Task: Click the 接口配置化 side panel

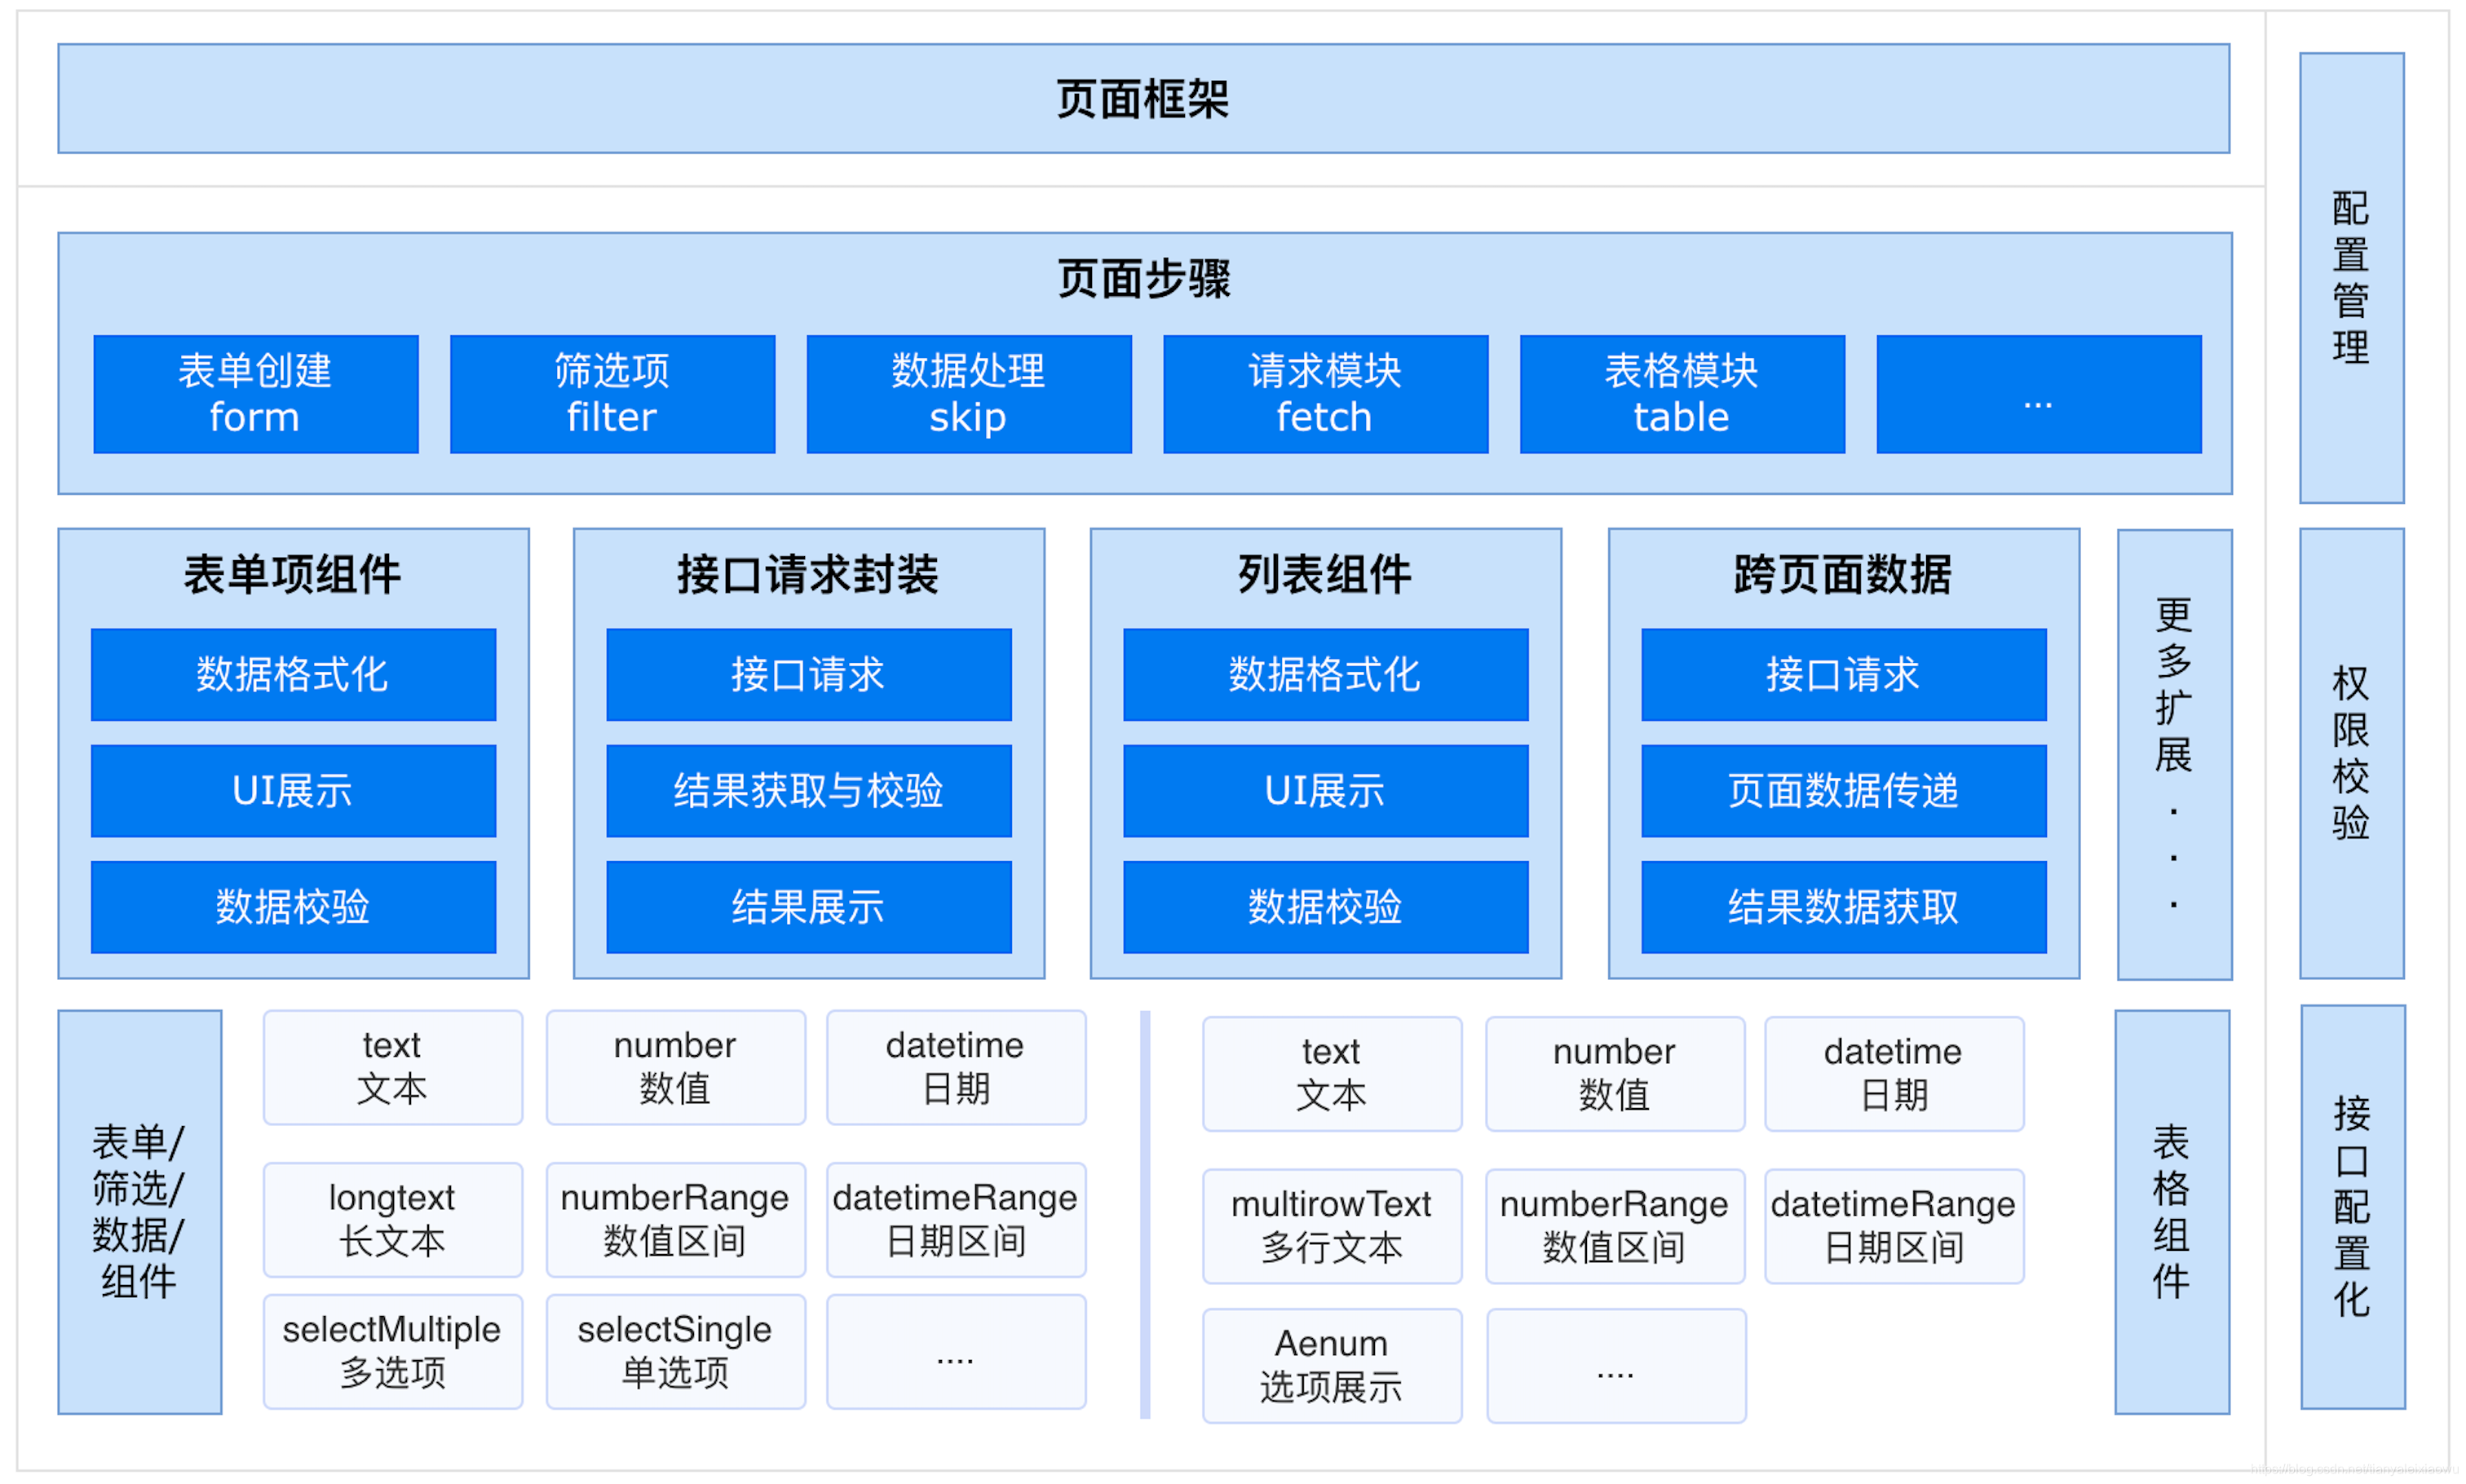Action: tap(2352, 1206)
